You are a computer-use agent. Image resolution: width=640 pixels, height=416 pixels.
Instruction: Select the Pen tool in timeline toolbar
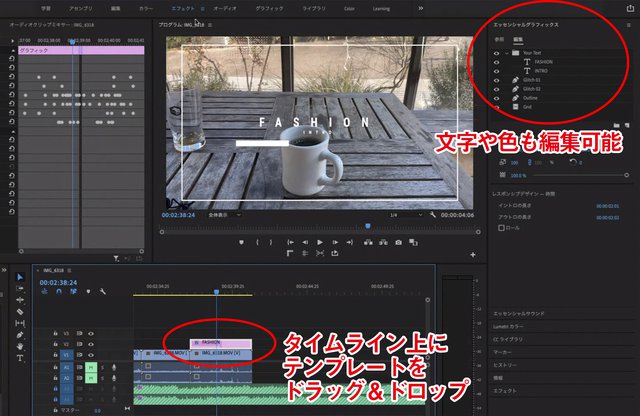pos(20,335)
